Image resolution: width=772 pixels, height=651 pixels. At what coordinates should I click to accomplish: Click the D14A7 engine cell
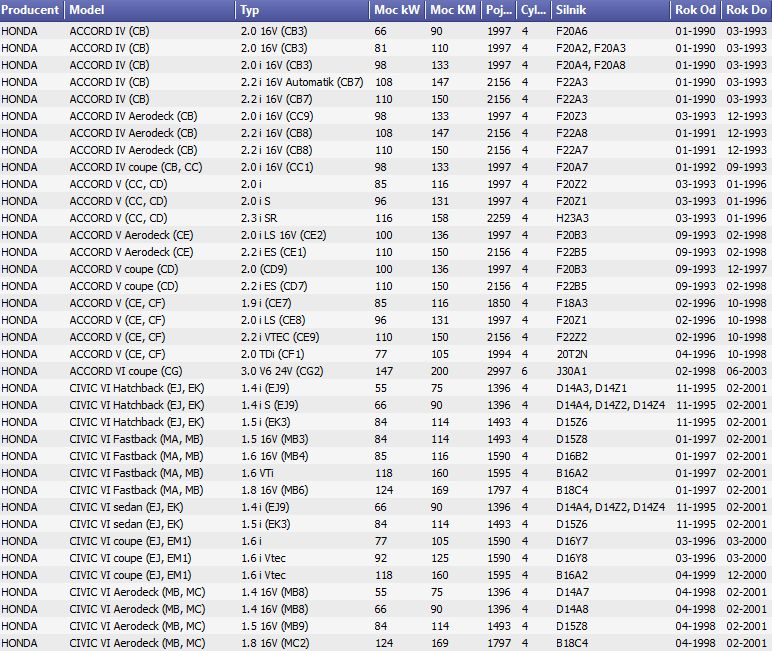[572, 592]
